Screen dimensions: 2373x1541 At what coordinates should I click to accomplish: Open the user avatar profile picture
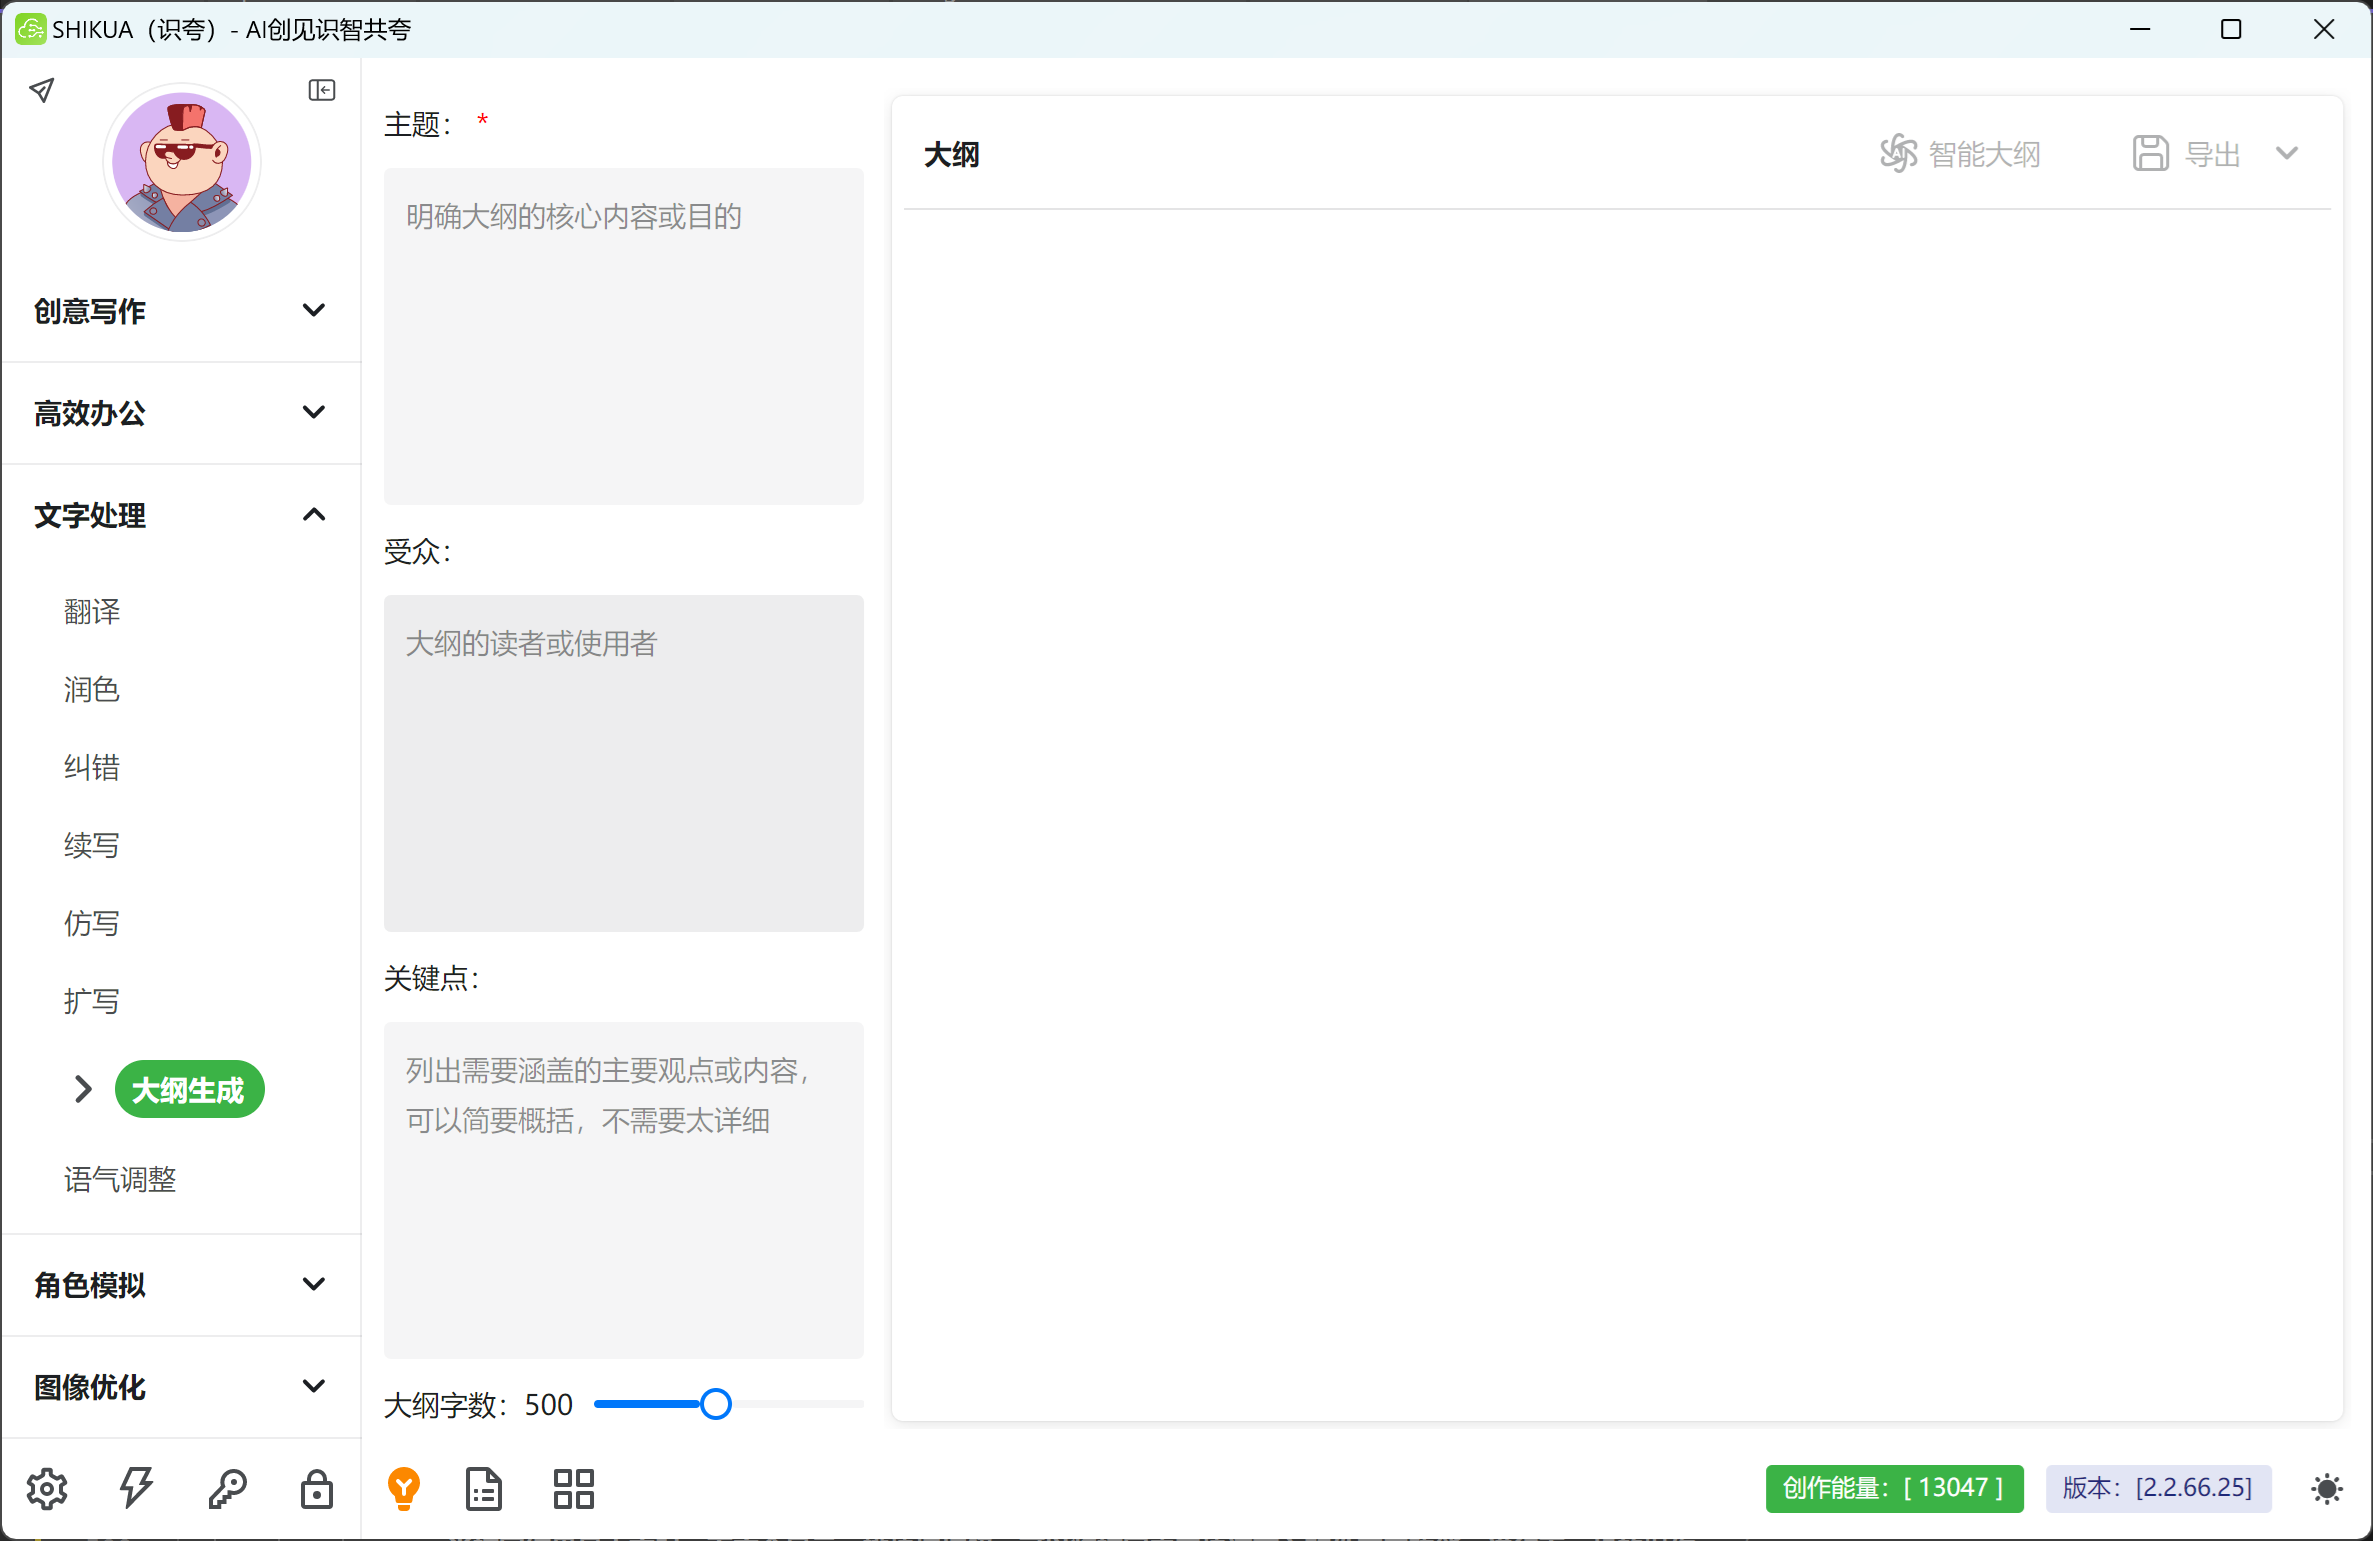click(x=182, y=162)
